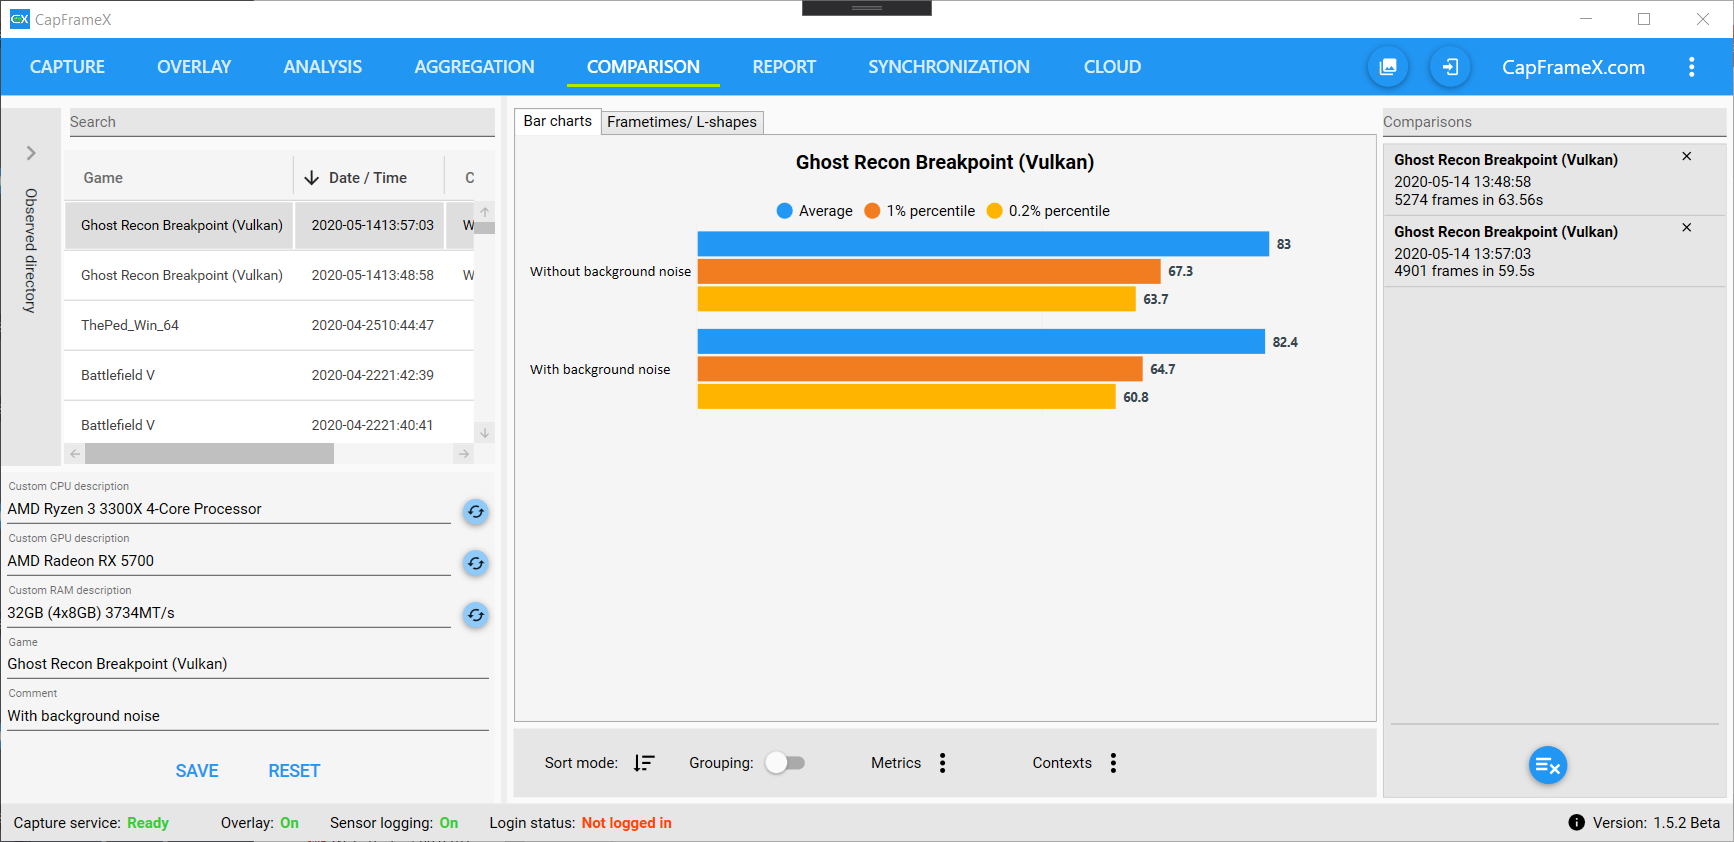
Task: Focus the Search field
Action: (281, 122)
